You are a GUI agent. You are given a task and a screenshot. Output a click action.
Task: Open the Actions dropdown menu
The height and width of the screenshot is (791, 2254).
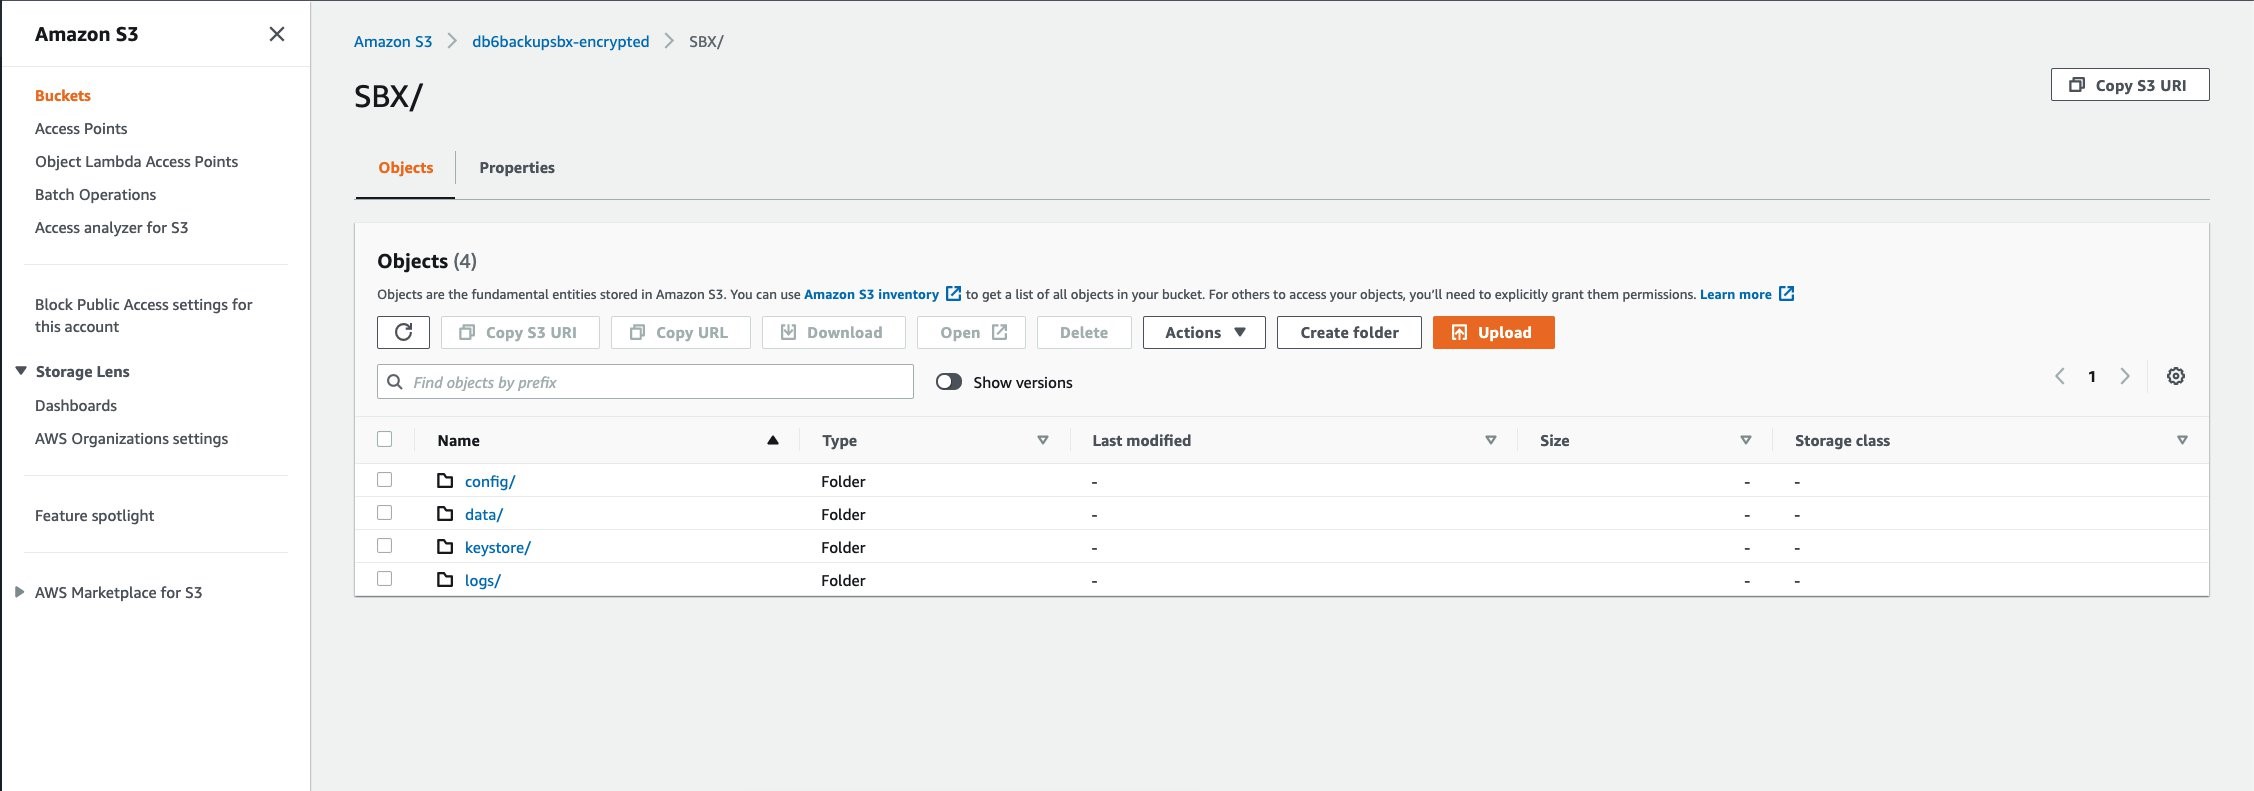click(x=1204, y=332)
